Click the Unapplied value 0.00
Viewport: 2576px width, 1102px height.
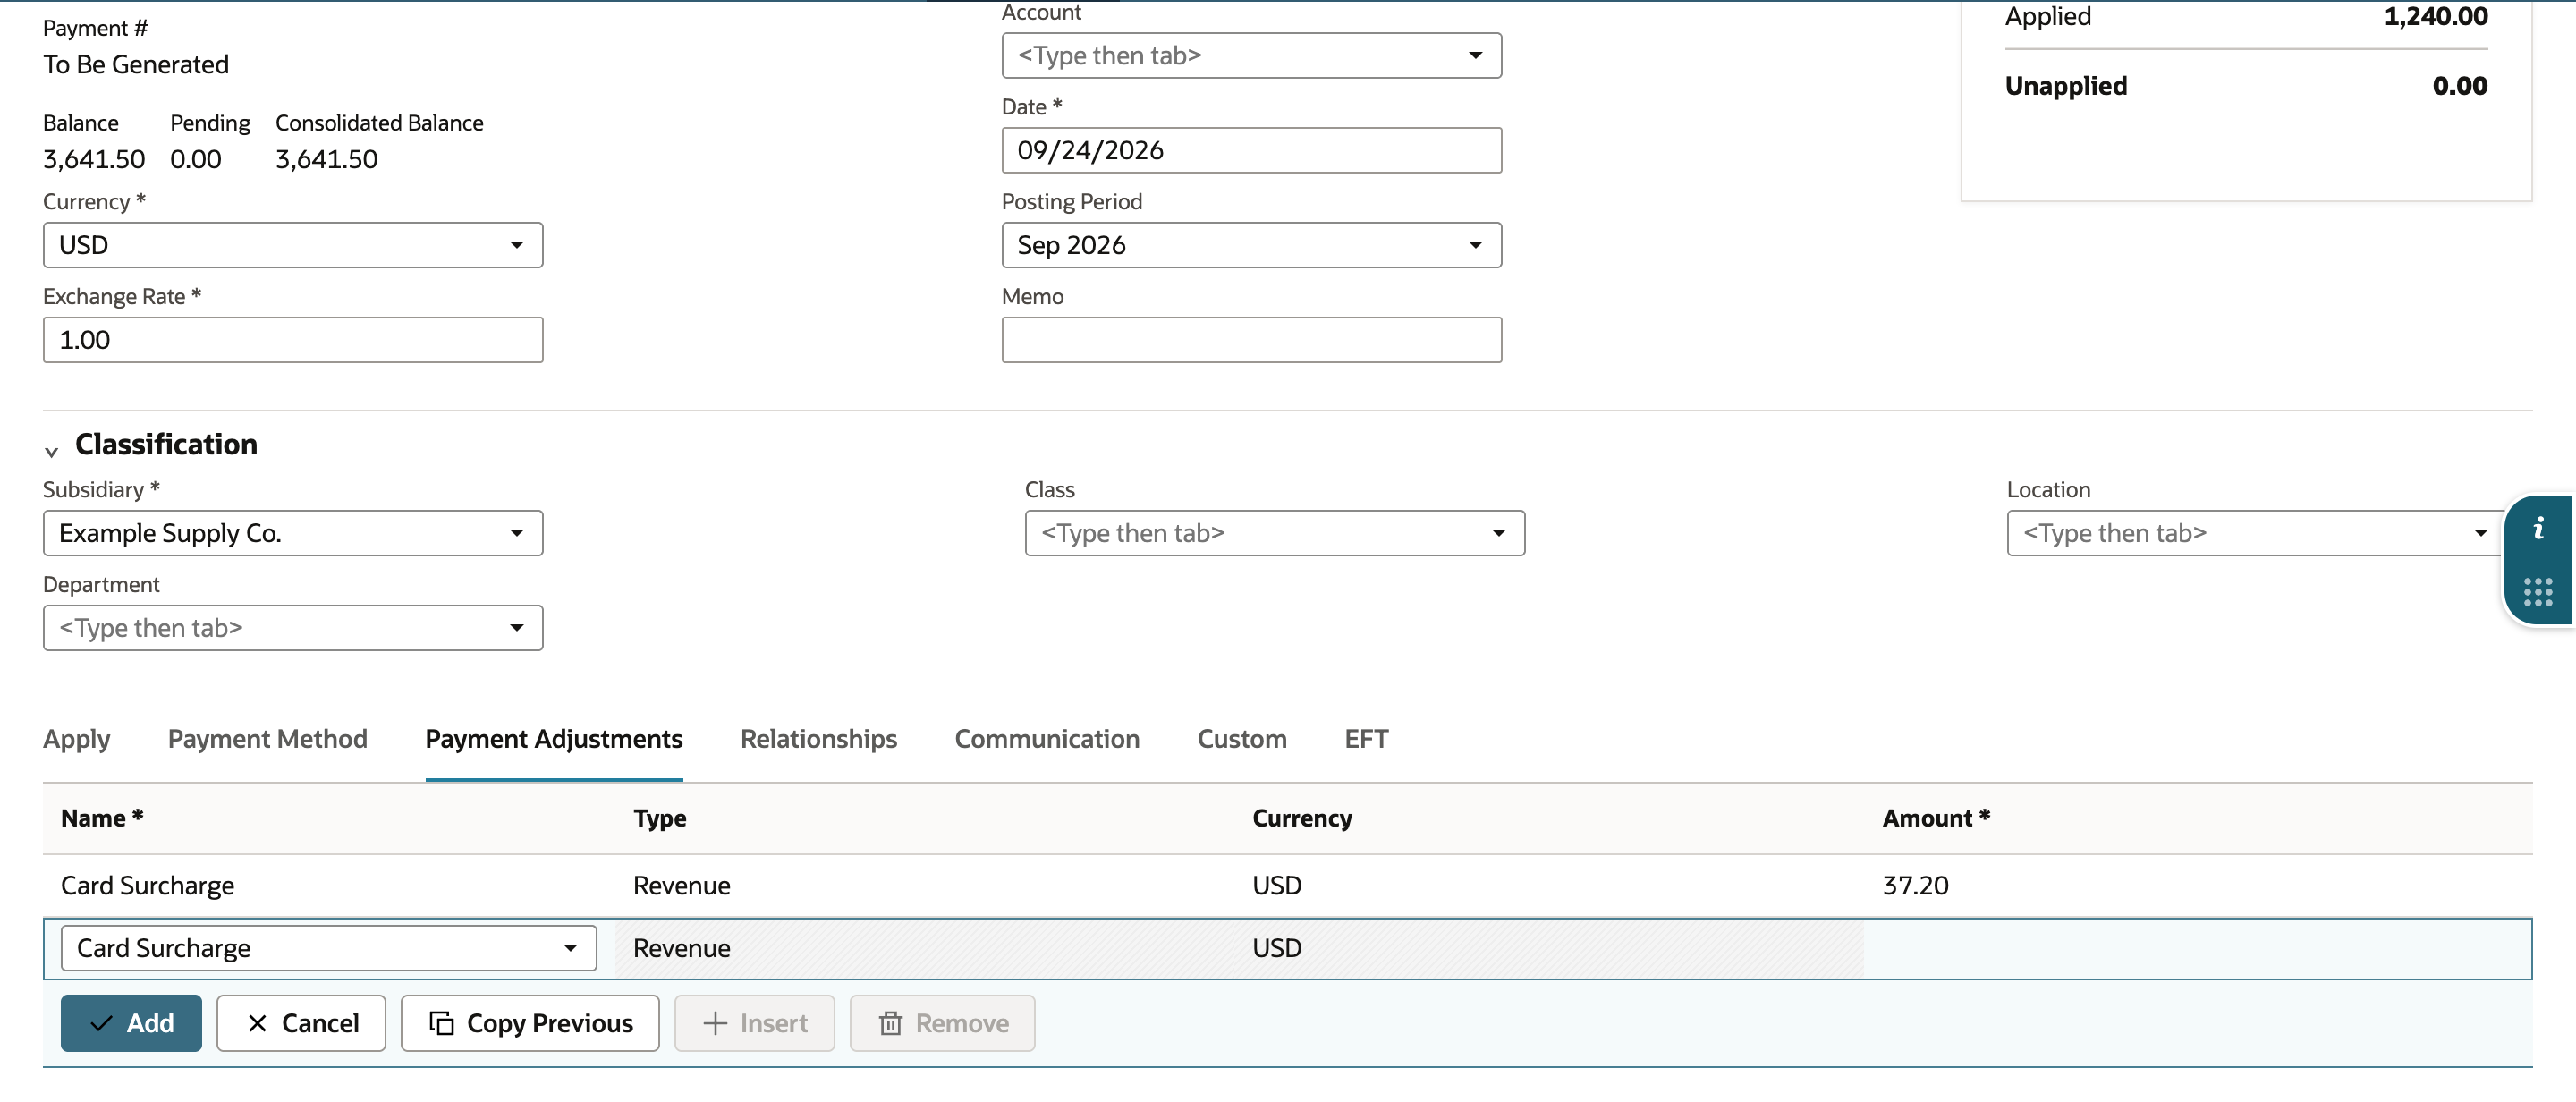(2460, 86)
